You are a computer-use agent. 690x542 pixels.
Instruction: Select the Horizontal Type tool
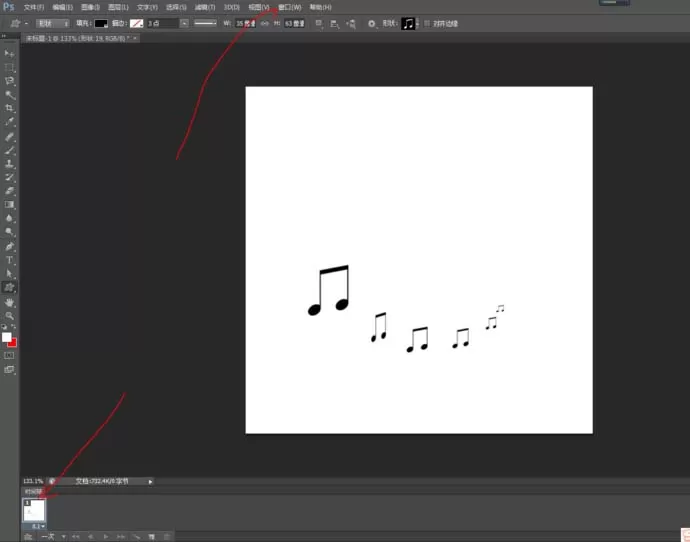pyautogui.click(x=9, y=260)
